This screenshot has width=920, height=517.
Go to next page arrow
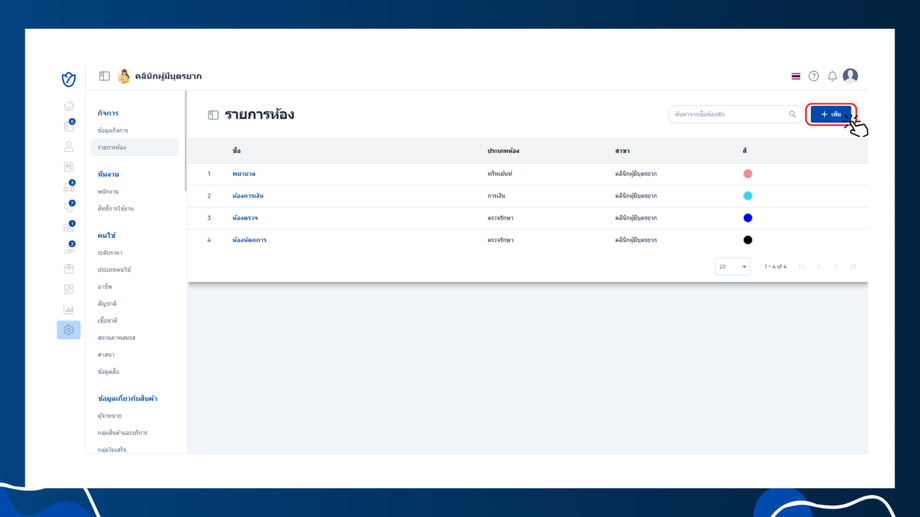836,267
